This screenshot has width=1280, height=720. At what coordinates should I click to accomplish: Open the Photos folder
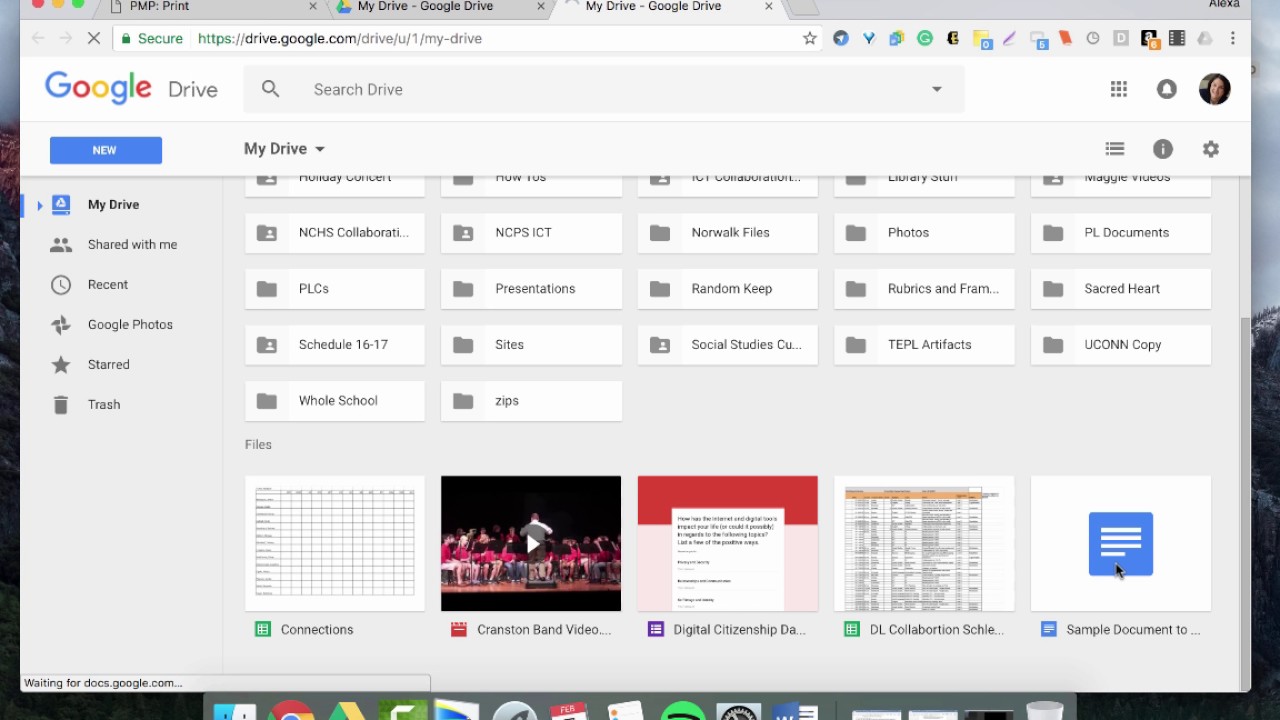point(924,232)
